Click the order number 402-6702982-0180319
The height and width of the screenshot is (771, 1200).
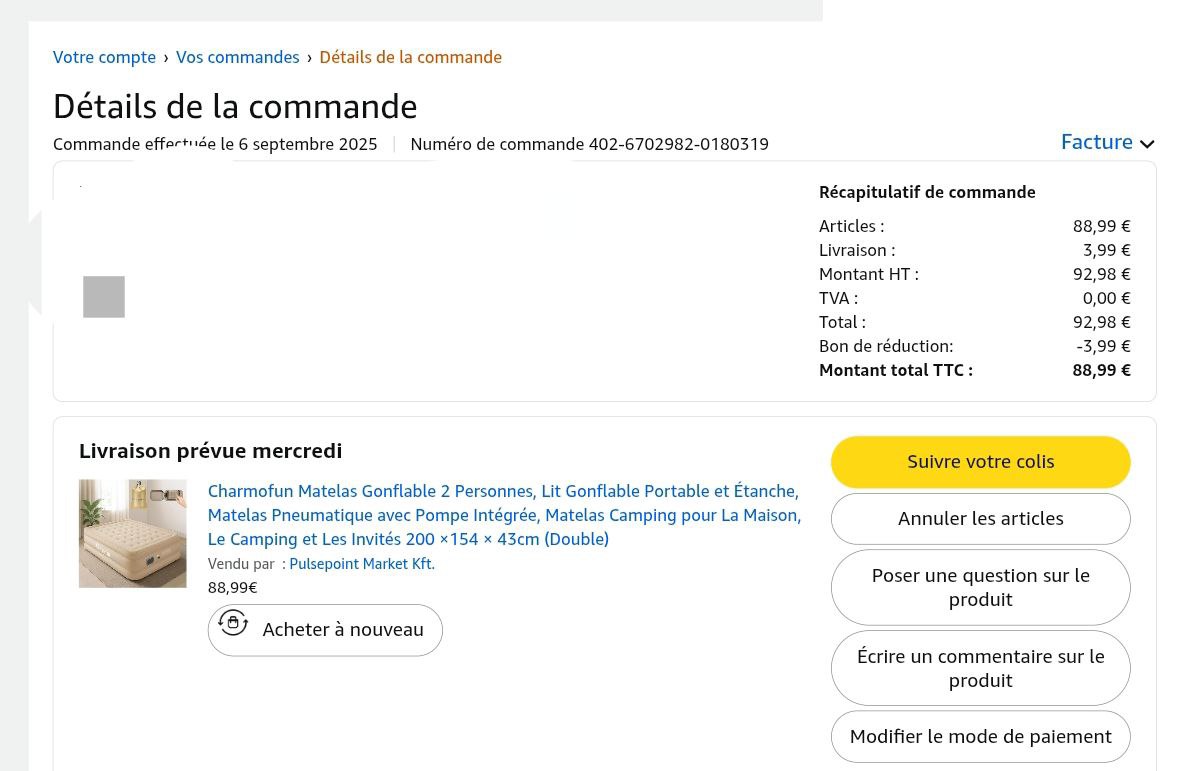click(678, 144)
